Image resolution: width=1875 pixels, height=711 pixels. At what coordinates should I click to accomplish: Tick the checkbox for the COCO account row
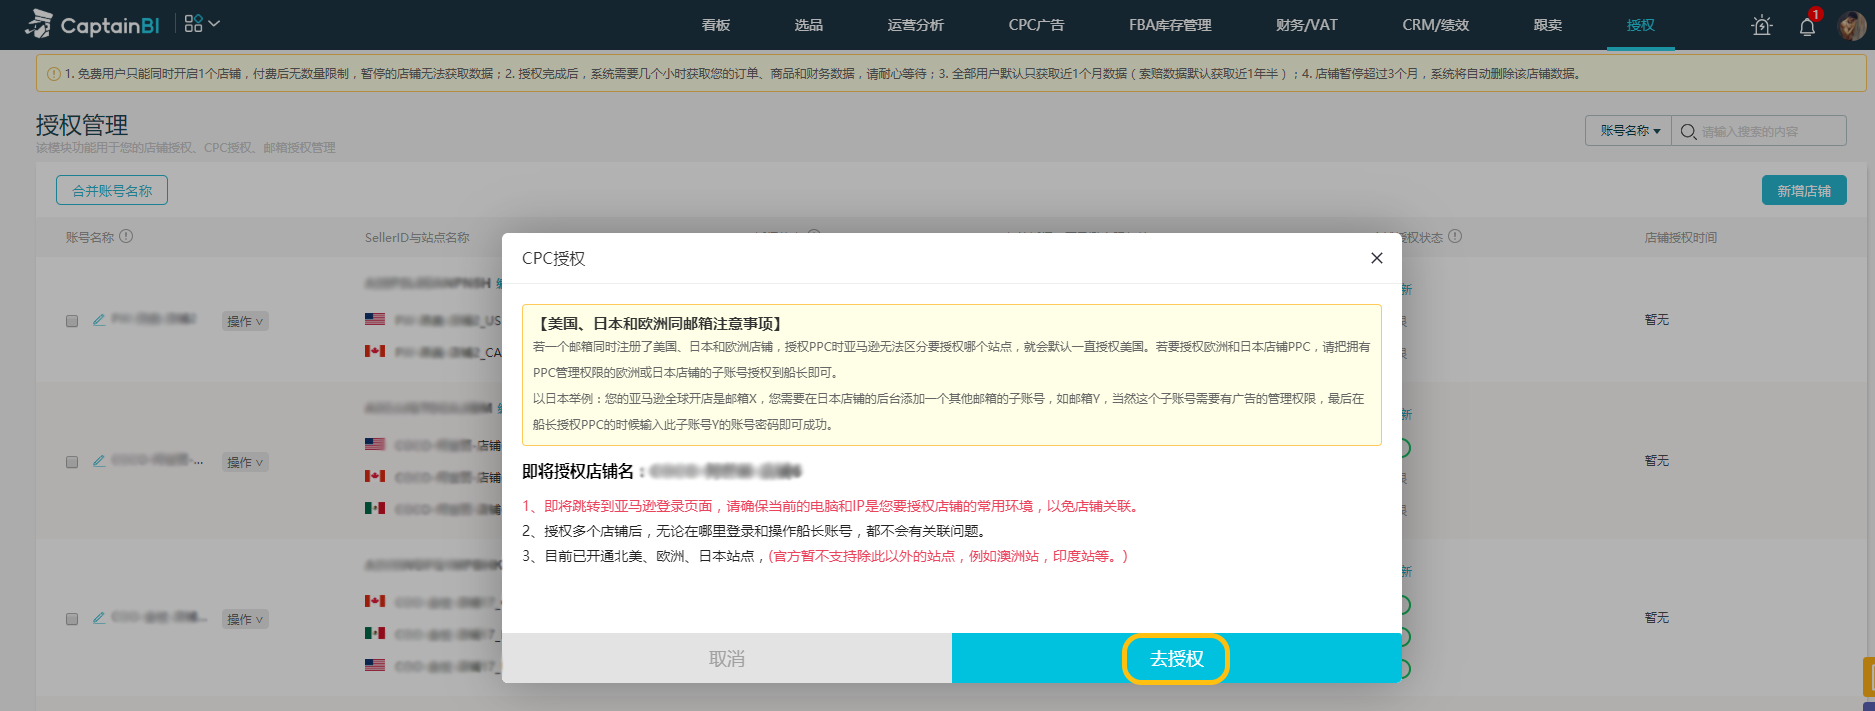[x=72, y=462]
